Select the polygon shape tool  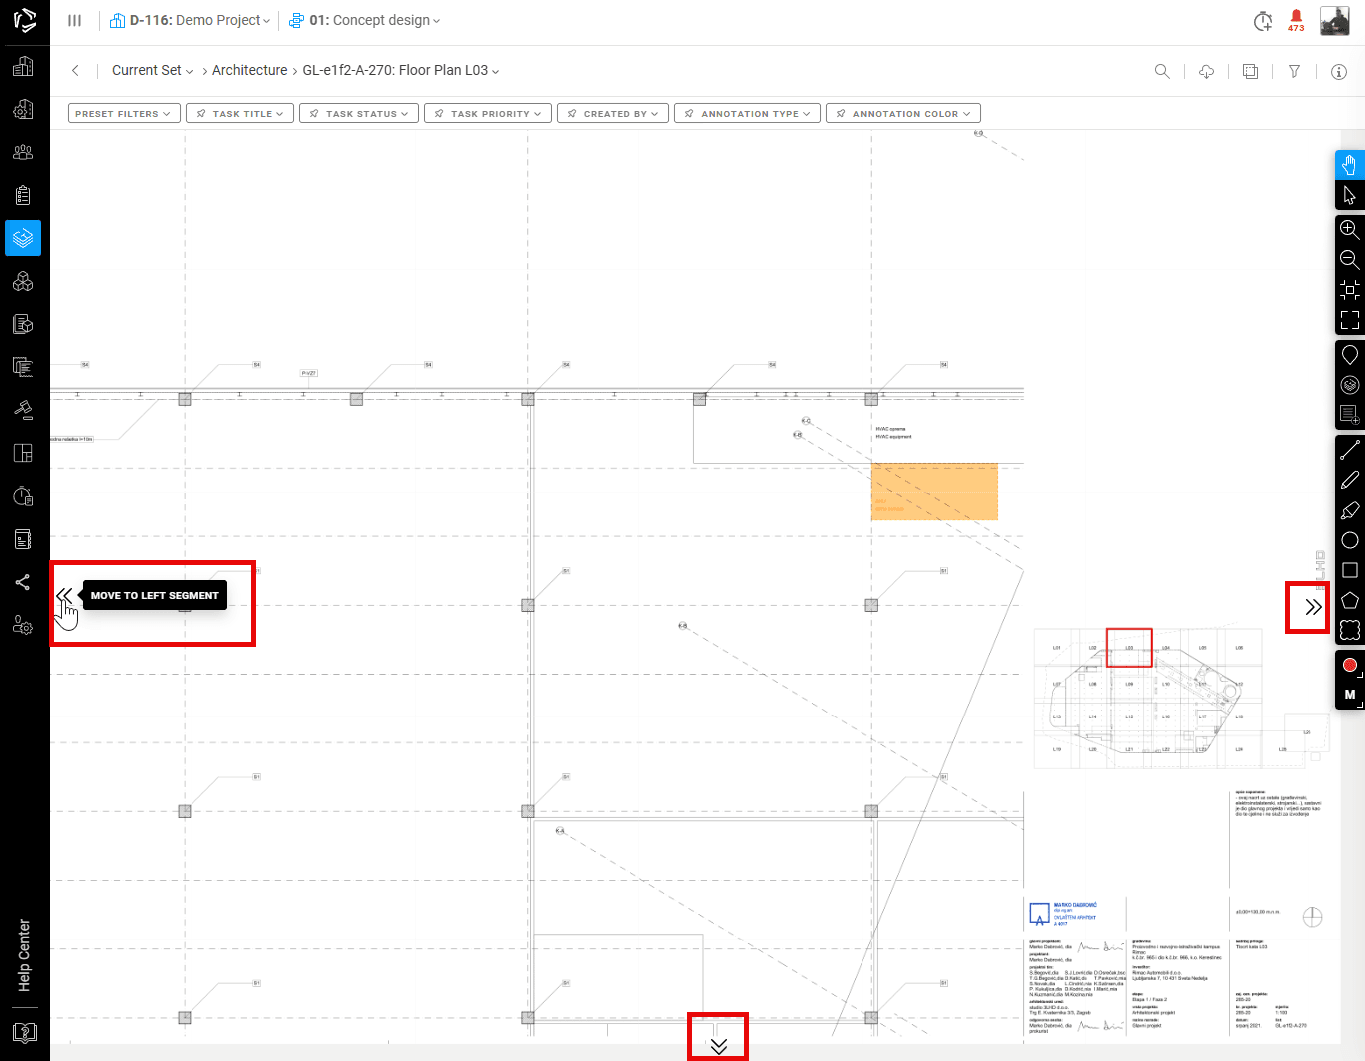click(x=1349, y=600)
